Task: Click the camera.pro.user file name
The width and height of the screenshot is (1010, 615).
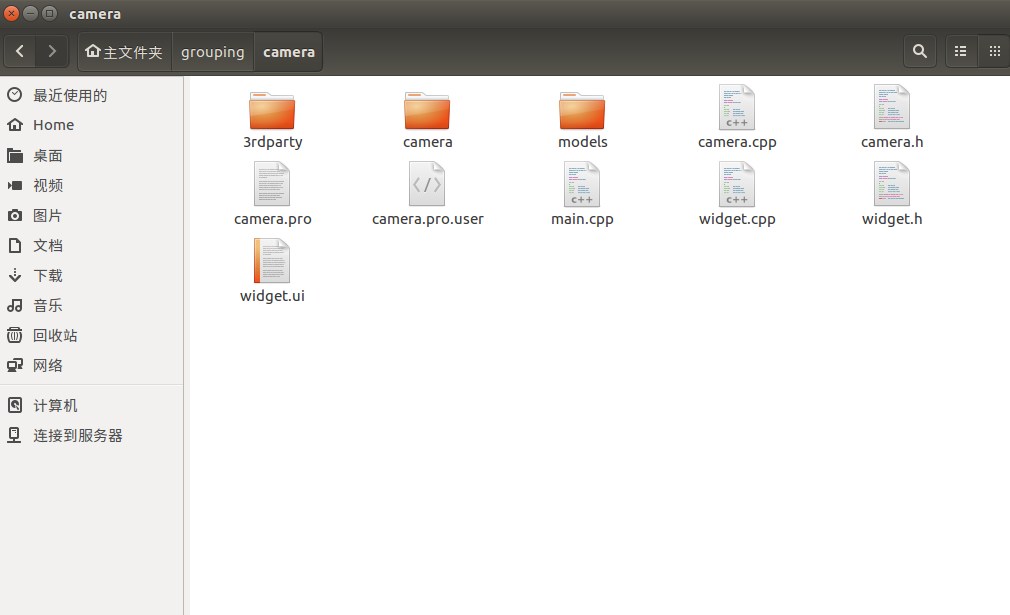Action: [428, 219]
